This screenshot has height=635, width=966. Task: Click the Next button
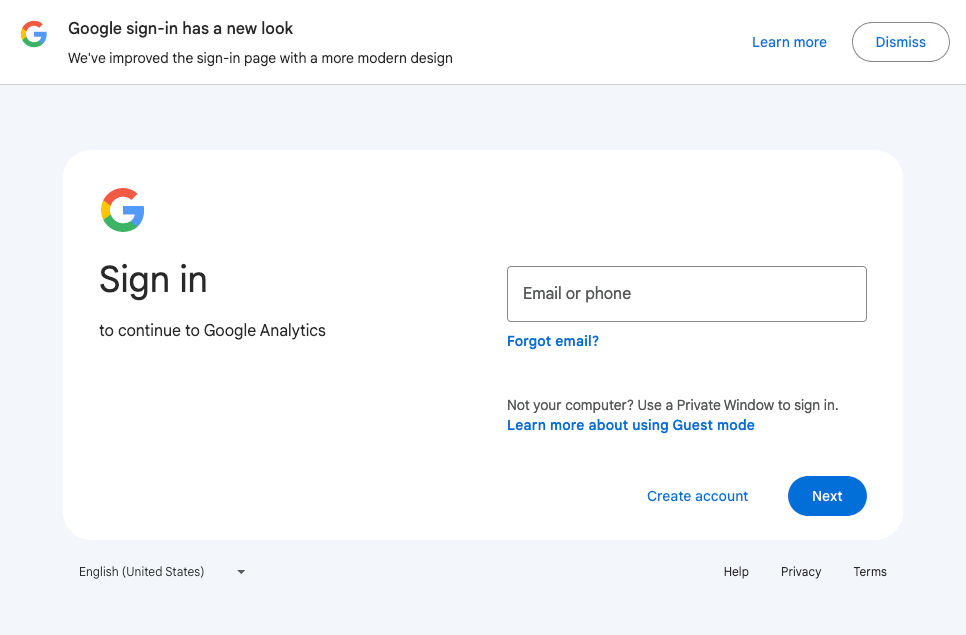(827, 496)
